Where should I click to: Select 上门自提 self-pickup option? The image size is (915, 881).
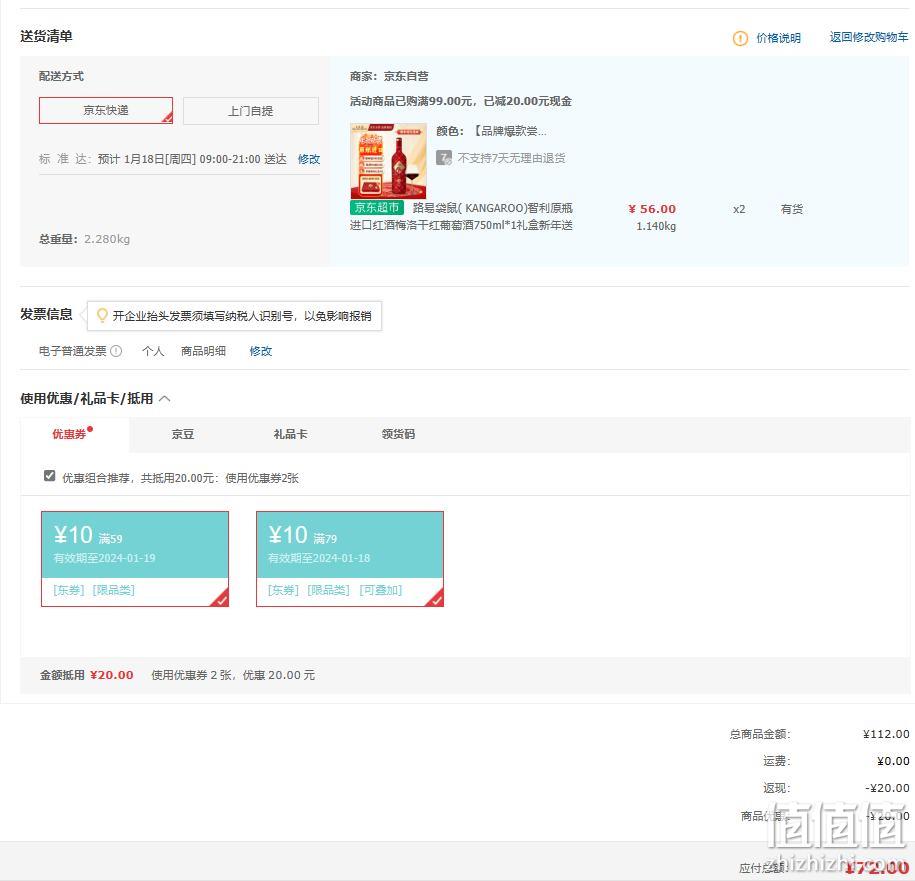pyautogui.click(x=250, y=111)
